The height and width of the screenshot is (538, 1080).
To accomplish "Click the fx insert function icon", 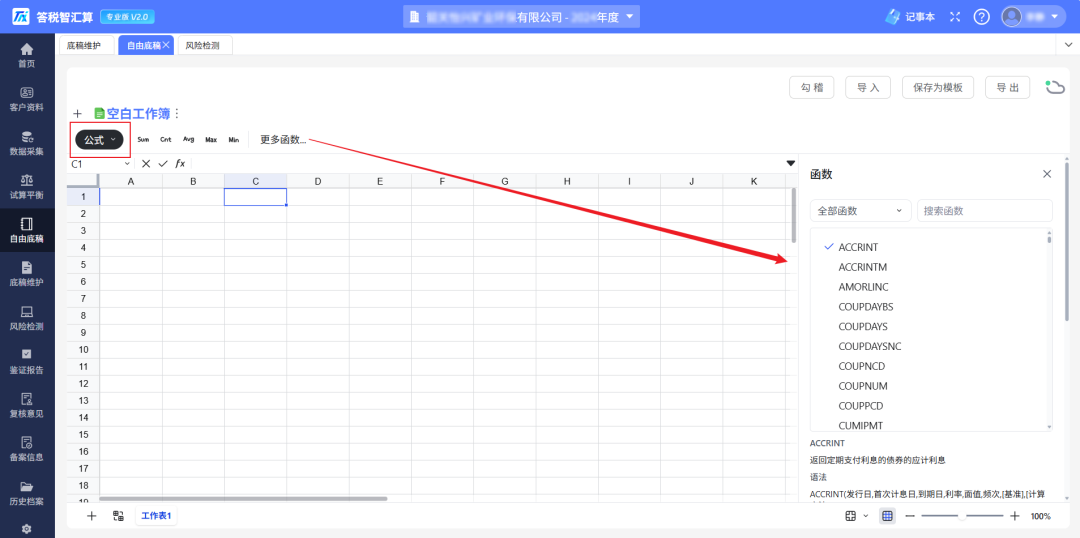I will tap(180, 163).
